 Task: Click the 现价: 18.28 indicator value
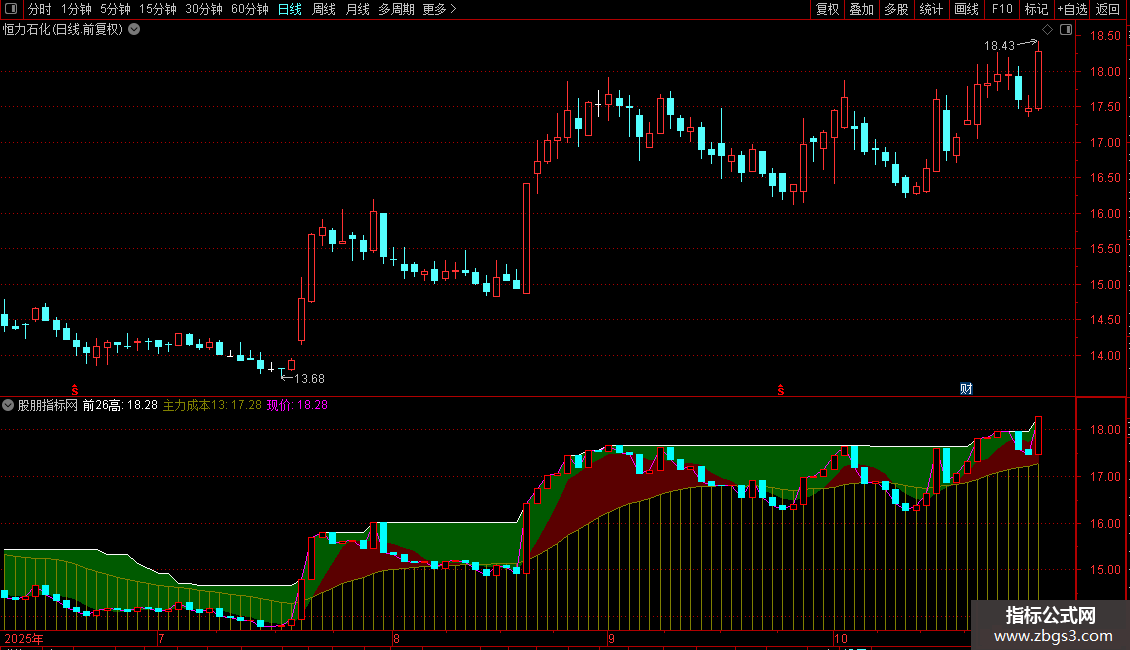click(x=297, y=405)
